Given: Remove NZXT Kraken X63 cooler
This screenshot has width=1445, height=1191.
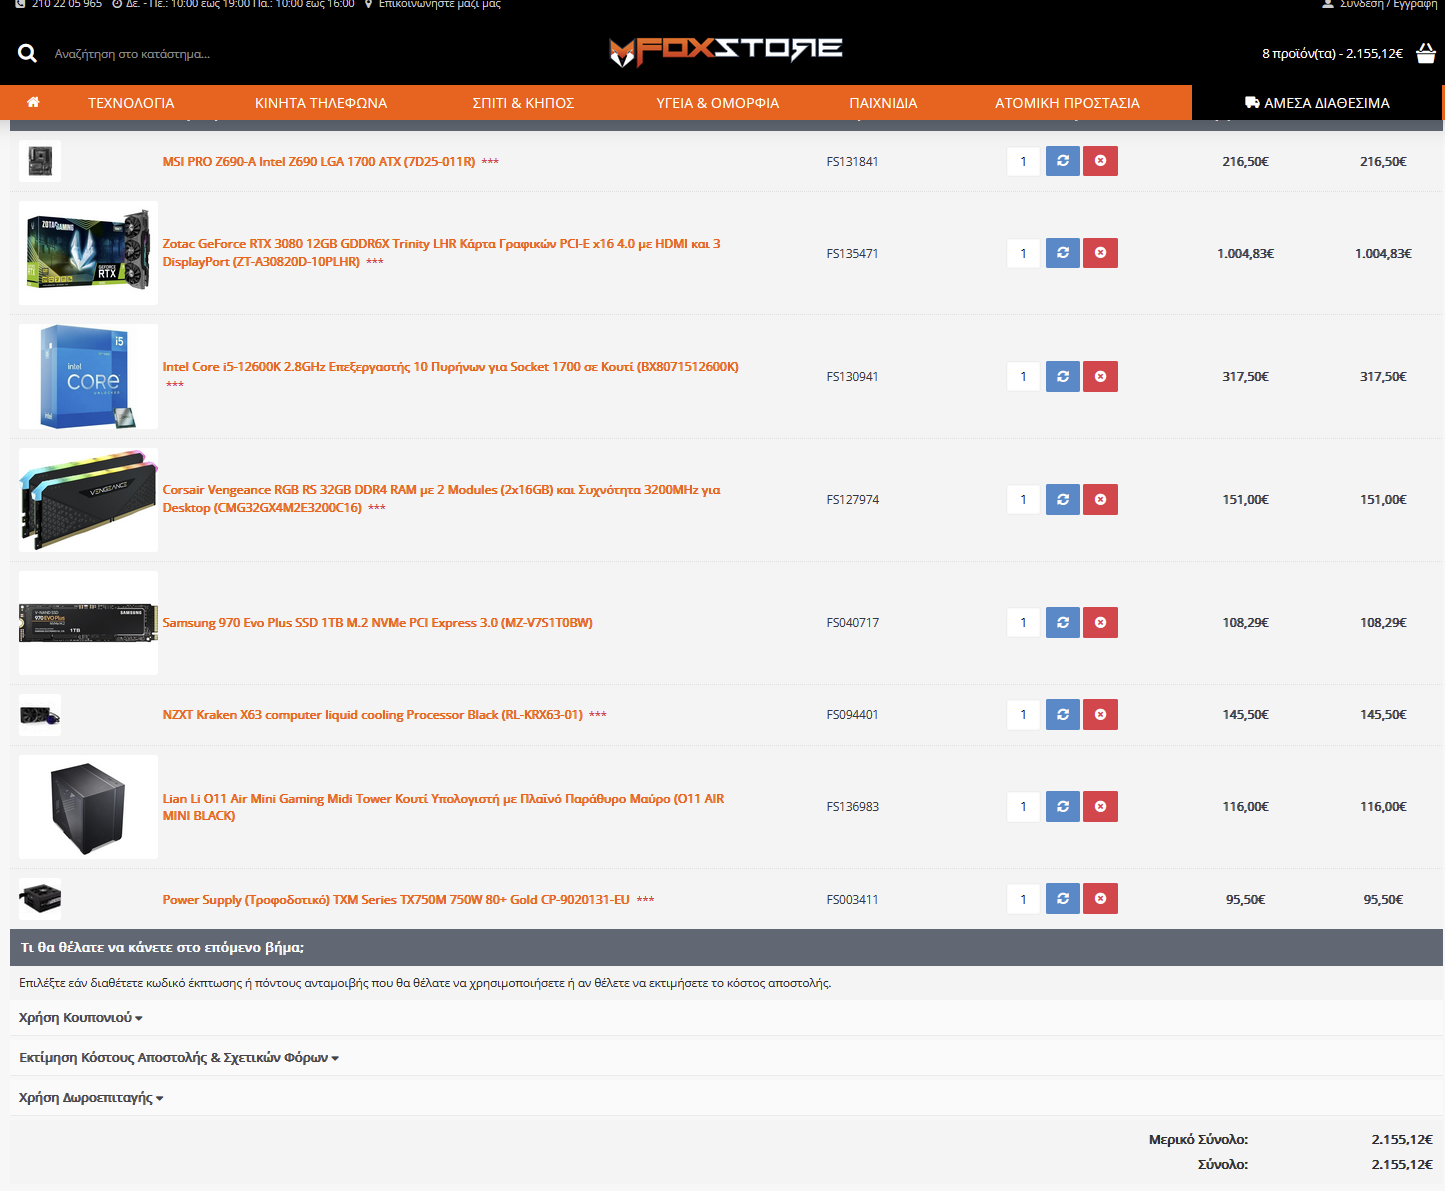Looking at the screenshot, I should pos(1100,714).
